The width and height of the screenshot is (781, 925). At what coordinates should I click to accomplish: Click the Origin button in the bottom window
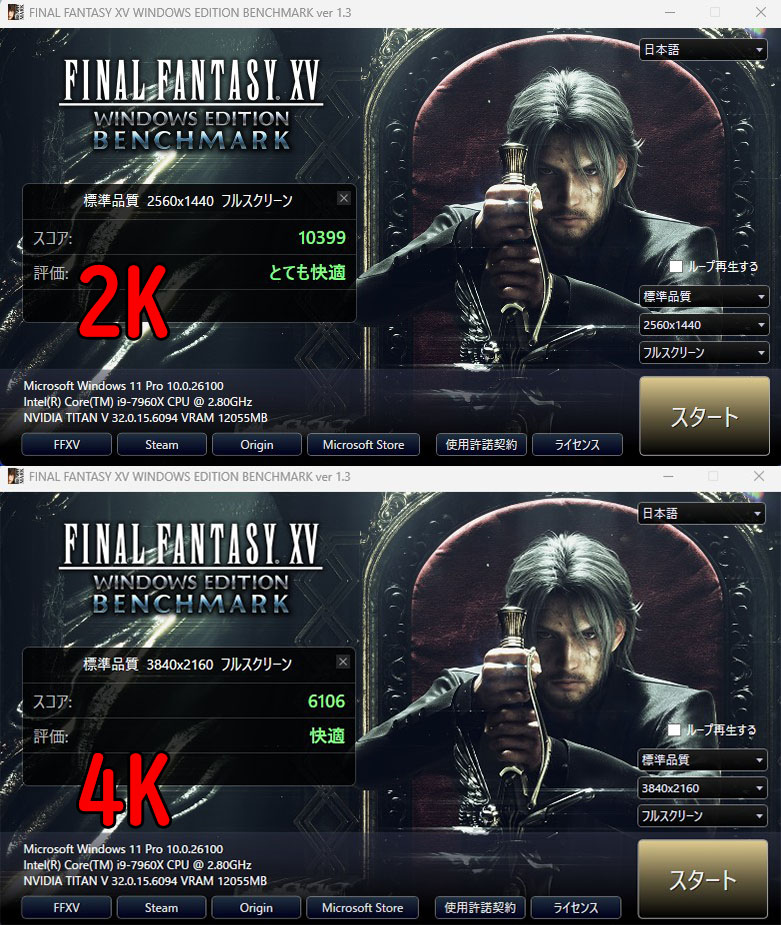(x=256, y=908)
